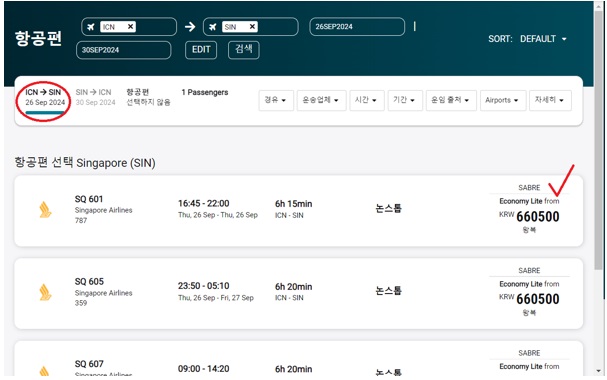Click the 23:50 - 05:10 flight time

point(204,286)
